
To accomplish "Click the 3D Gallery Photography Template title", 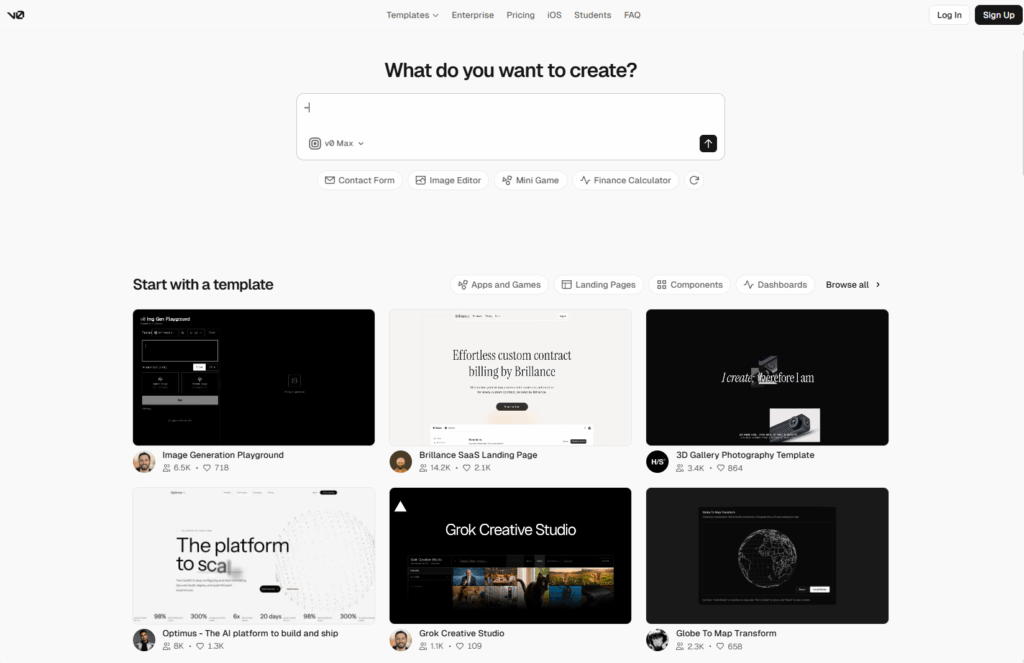I will pyautogui.click(x=745, y=455).
